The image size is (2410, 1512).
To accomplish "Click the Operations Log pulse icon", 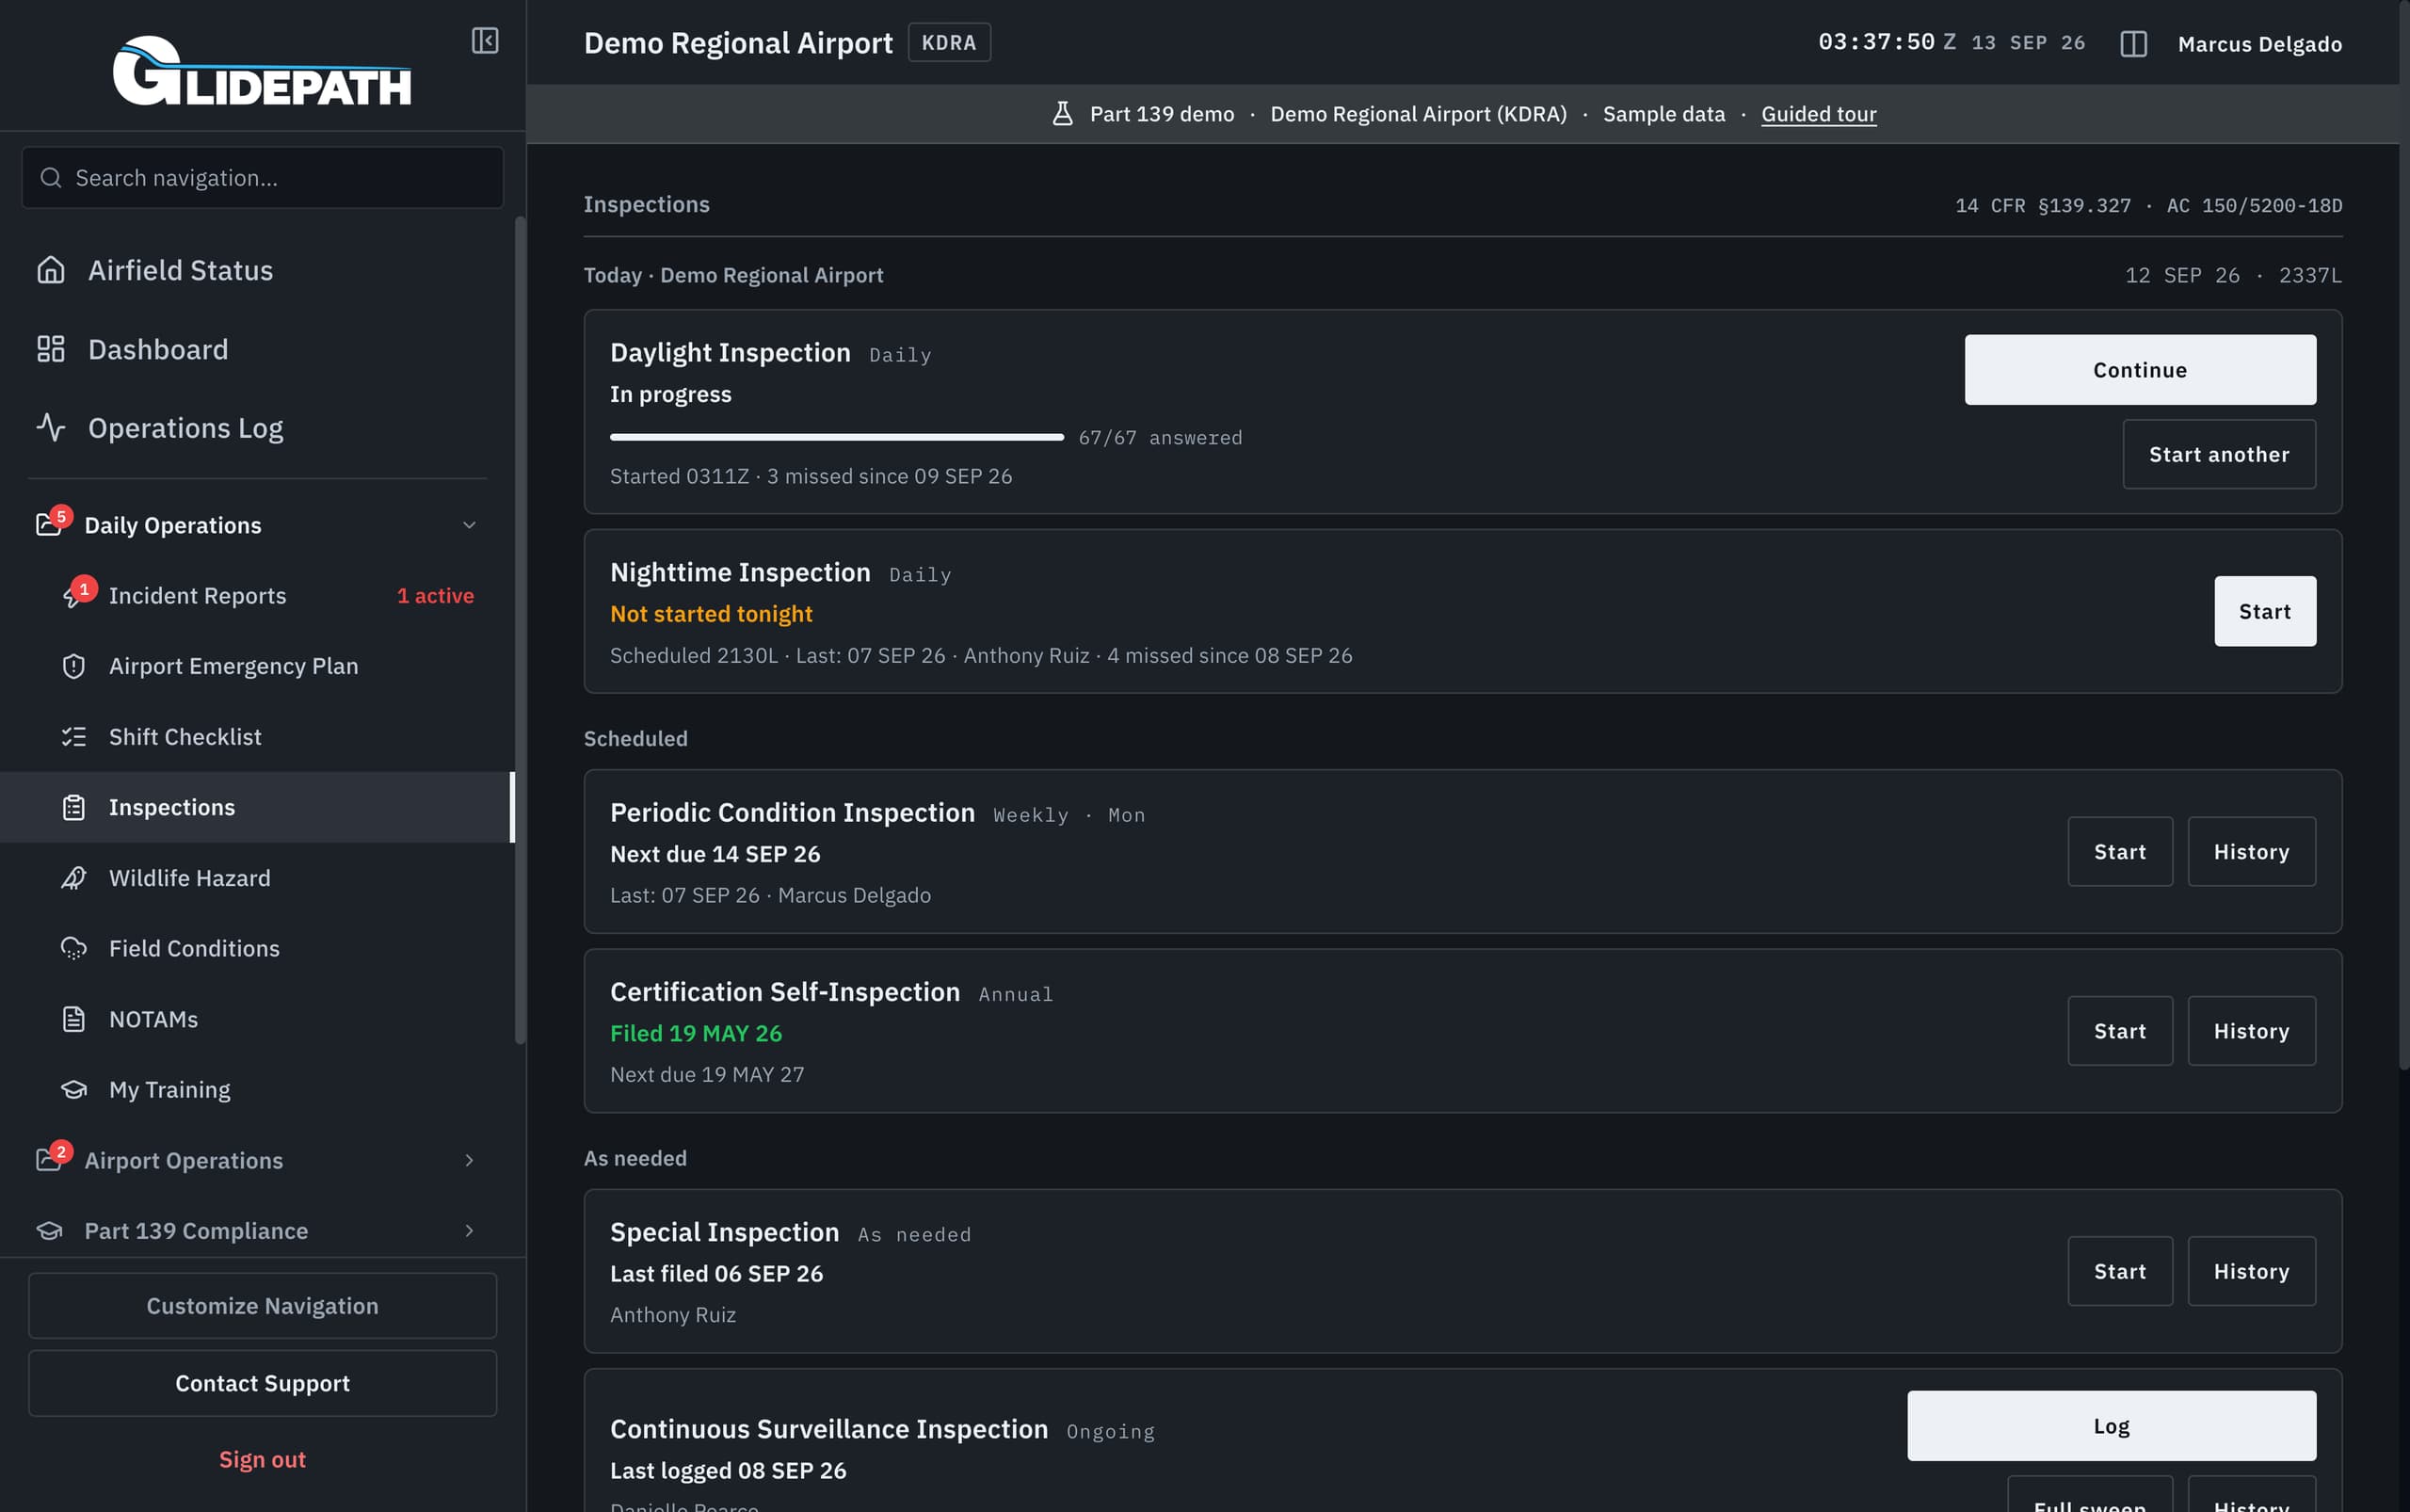I will pos(51,427).
